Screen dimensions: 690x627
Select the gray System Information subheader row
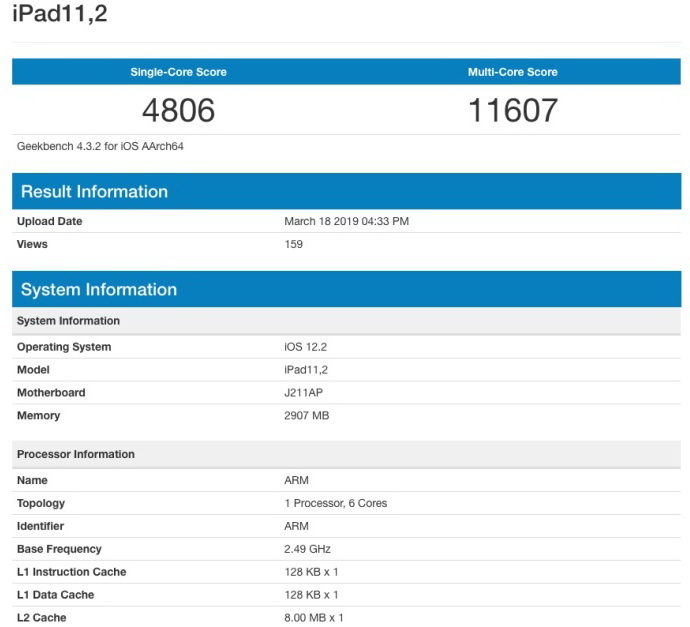coord(346,321)
